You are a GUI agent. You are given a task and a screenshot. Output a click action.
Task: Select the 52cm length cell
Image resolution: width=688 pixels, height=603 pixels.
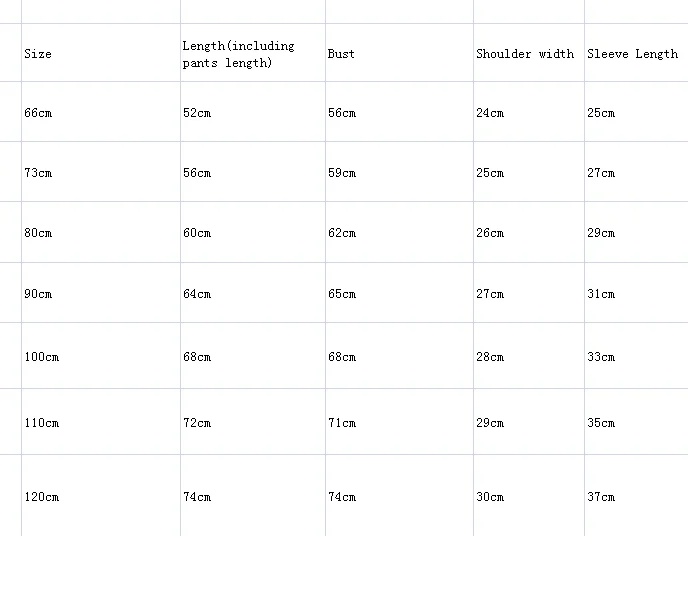253,111
